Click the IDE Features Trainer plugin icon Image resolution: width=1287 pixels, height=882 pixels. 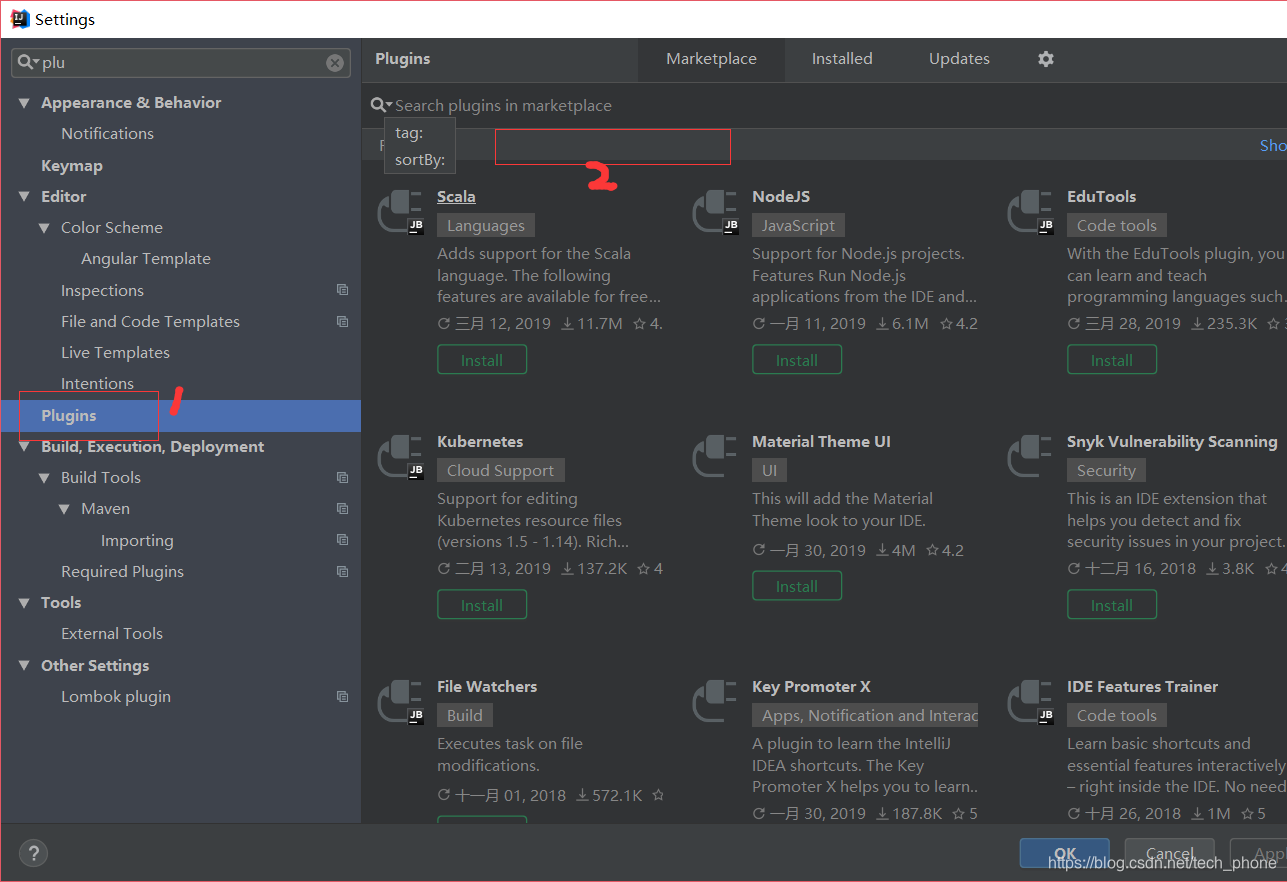point(1030,703)
